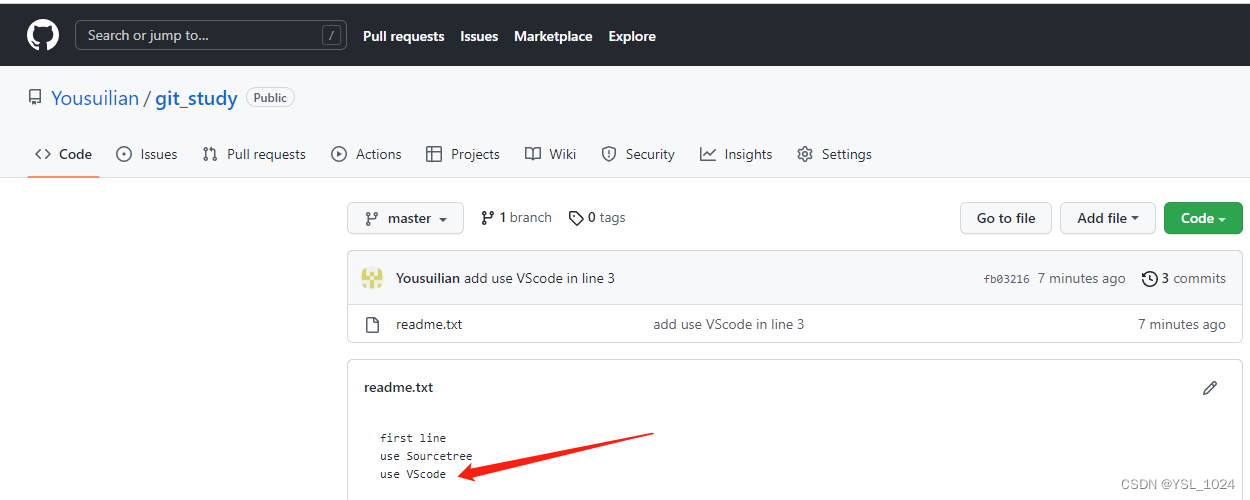Expand the master branch dropdown
The width and height of the screenshot is (1250, 500).
tap(405, 218)
